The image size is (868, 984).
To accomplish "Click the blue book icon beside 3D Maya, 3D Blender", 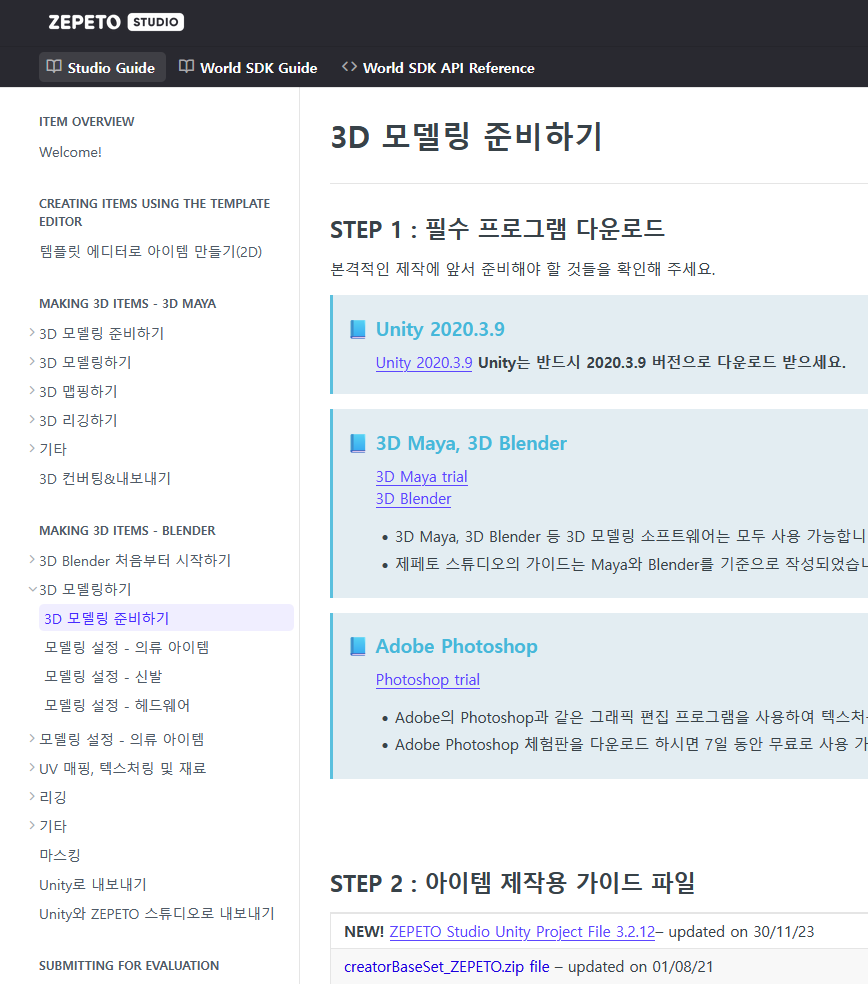I will point(357,444).
